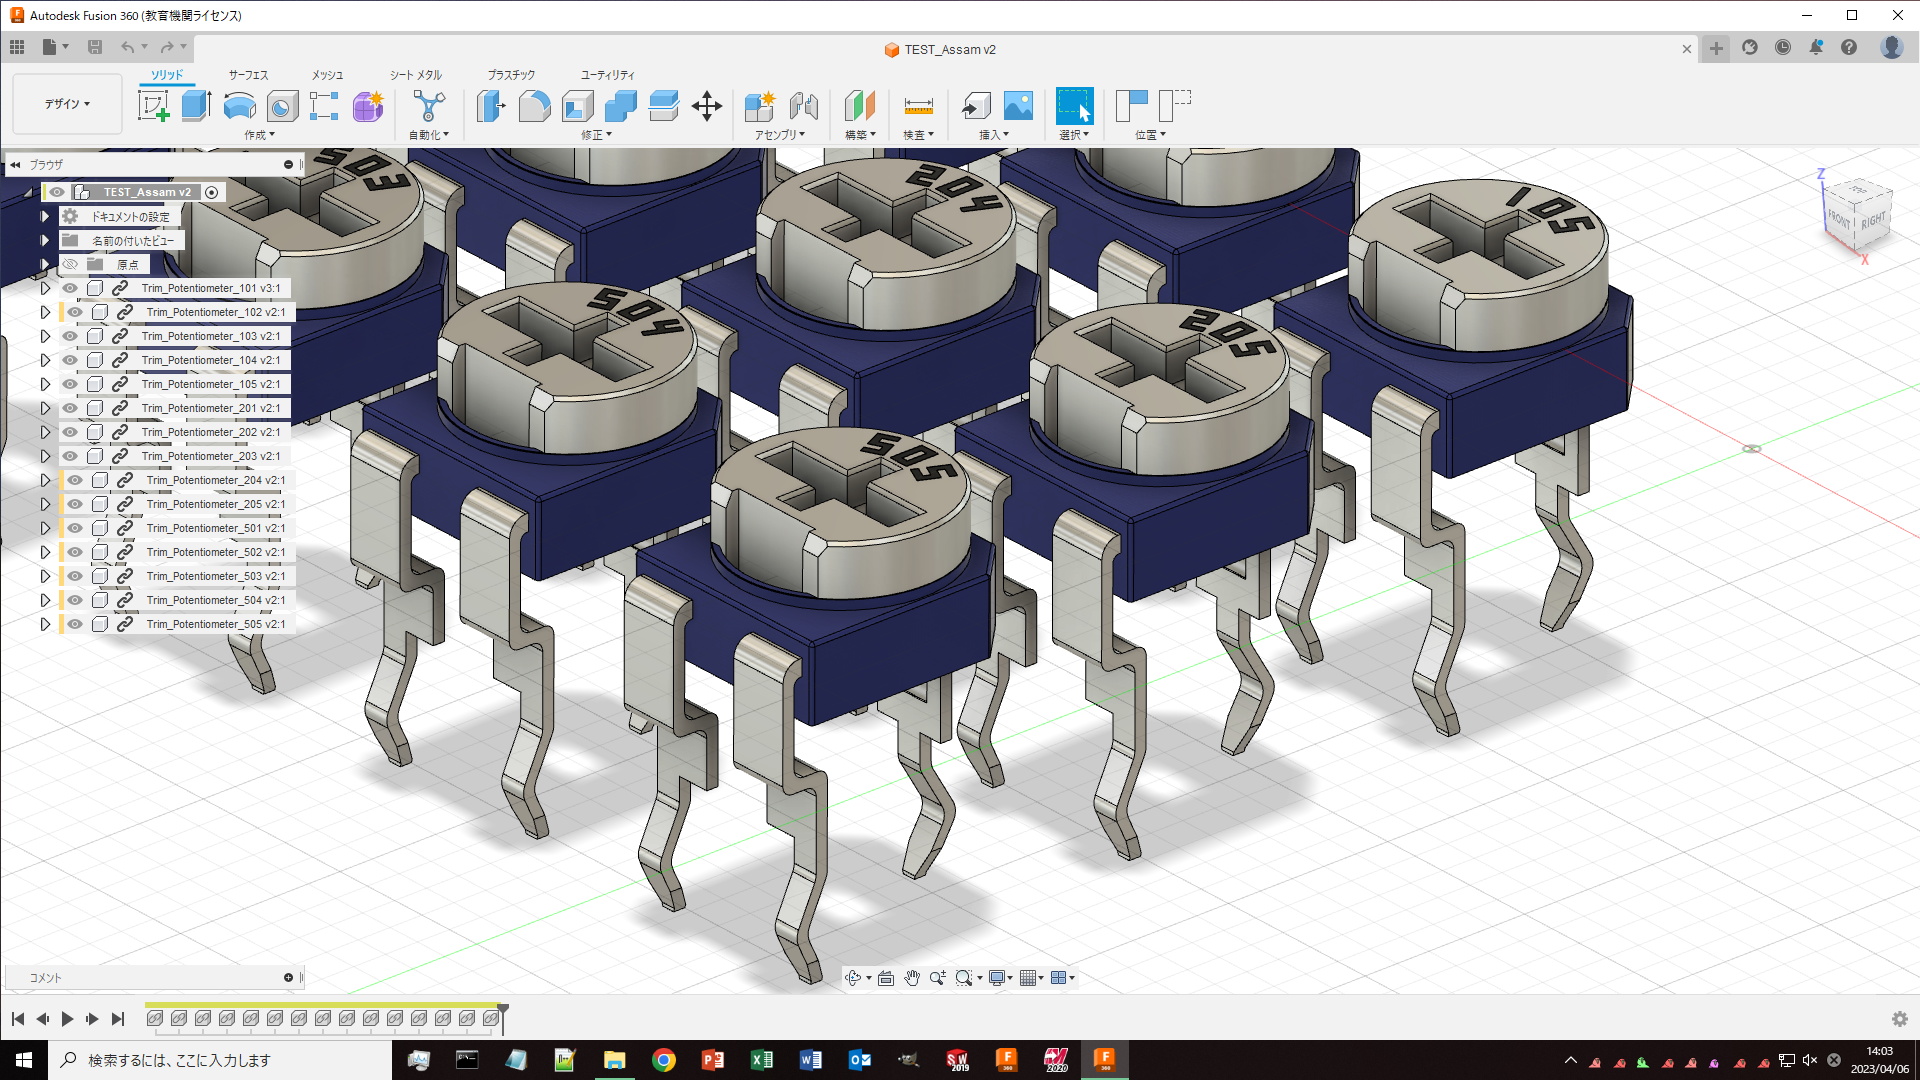Click the Fillet tool in the Modify group
The width and height of the screenshot is (1920, 1080).
(534, 106)
